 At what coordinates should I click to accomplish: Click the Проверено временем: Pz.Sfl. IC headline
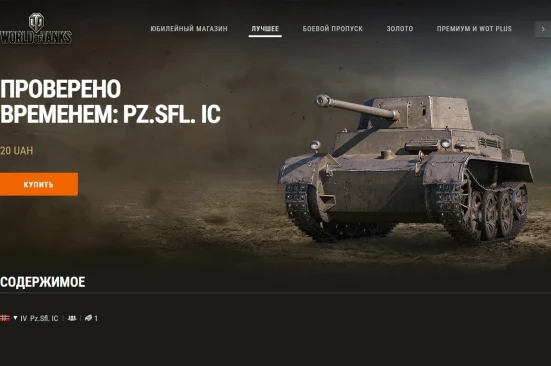click(x=110, y=102)
